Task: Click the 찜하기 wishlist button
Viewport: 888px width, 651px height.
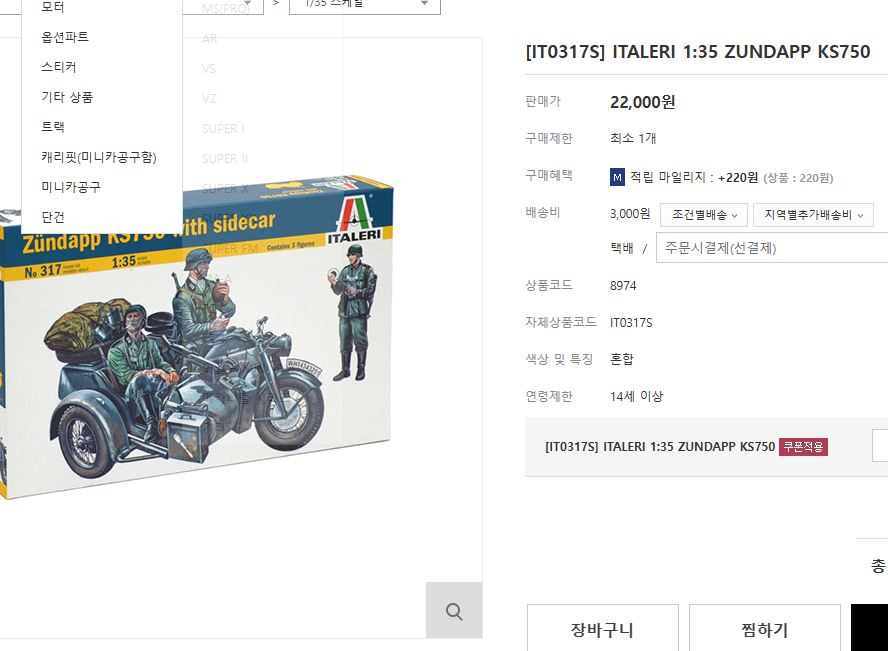Action: [x=765, y=628]
